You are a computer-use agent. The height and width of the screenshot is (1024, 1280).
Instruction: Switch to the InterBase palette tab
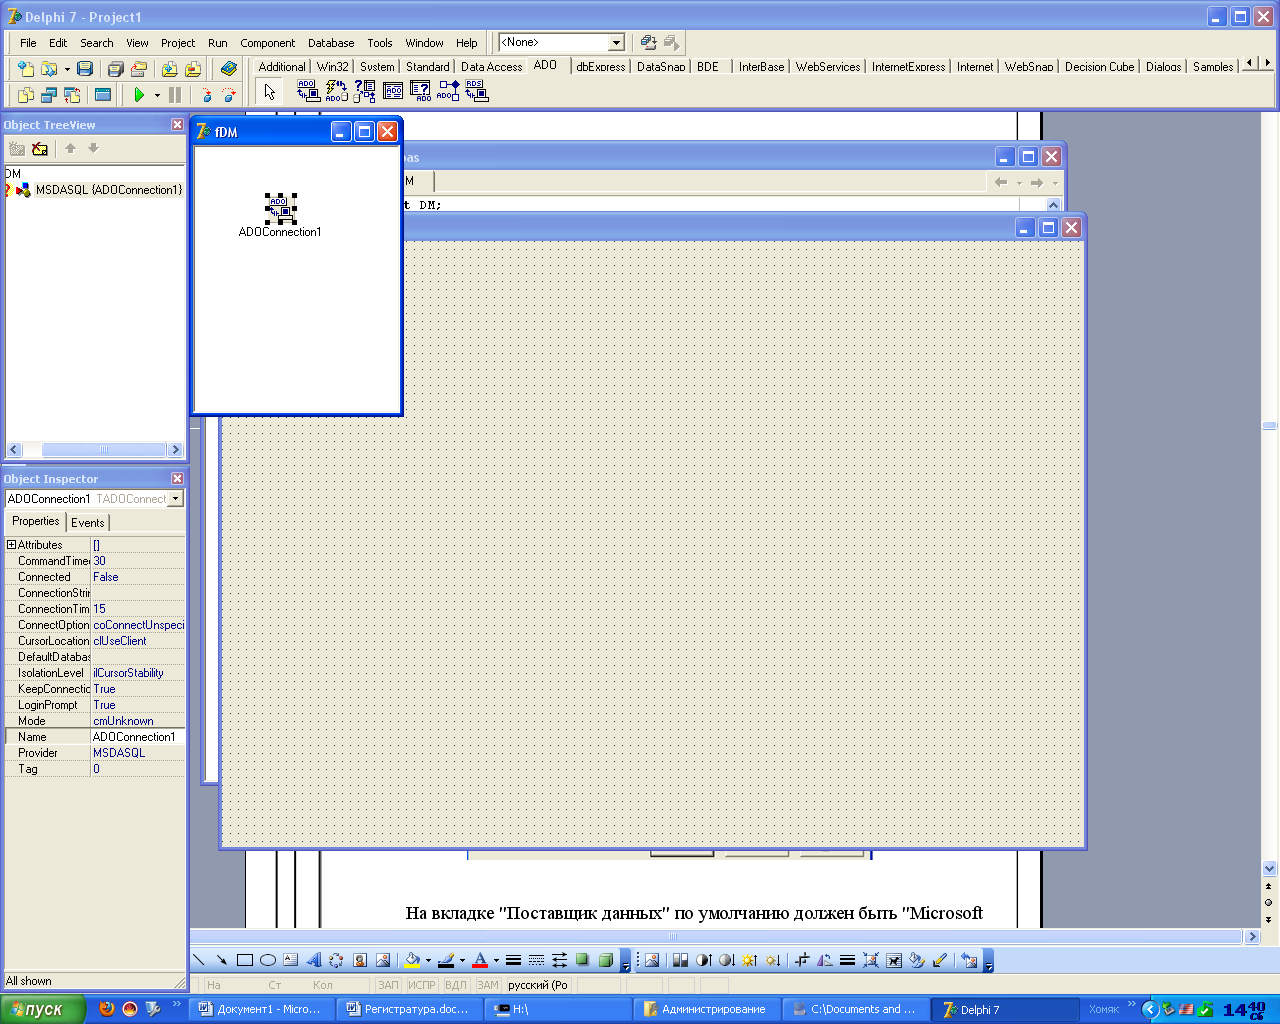[x=761, y=67]
